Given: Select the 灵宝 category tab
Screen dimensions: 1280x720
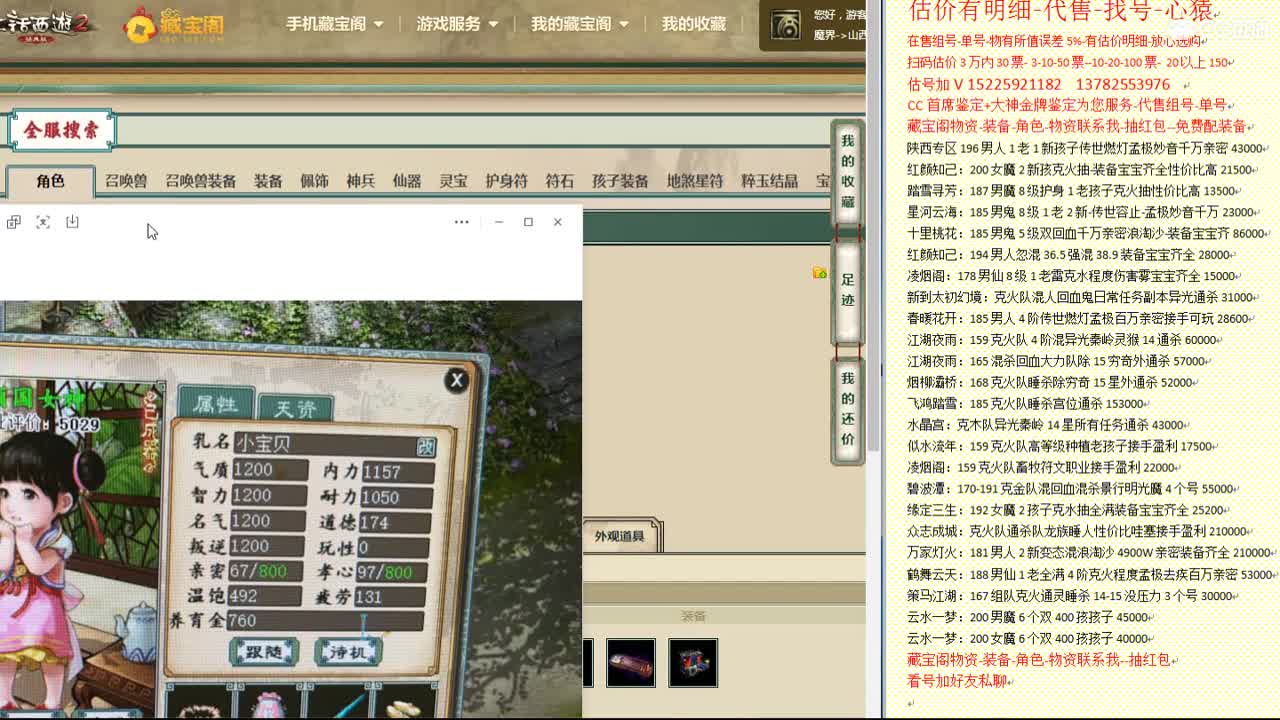Looking at the screenshot, I should (453, 181).
